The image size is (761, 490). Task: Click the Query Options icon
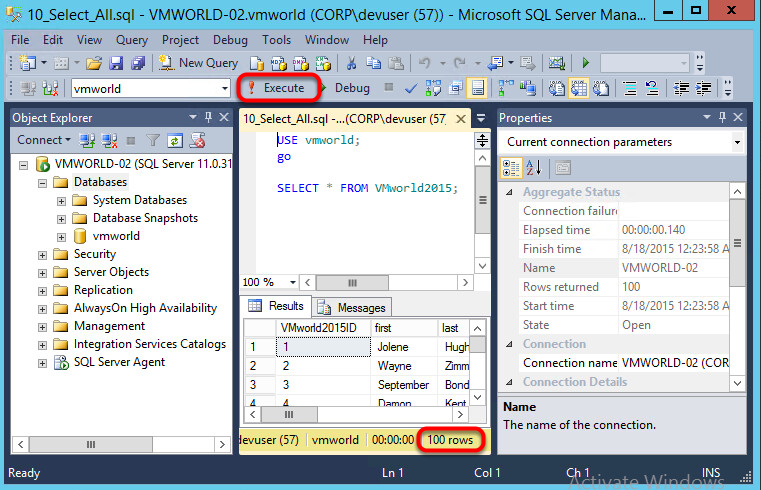click(456, 88)
